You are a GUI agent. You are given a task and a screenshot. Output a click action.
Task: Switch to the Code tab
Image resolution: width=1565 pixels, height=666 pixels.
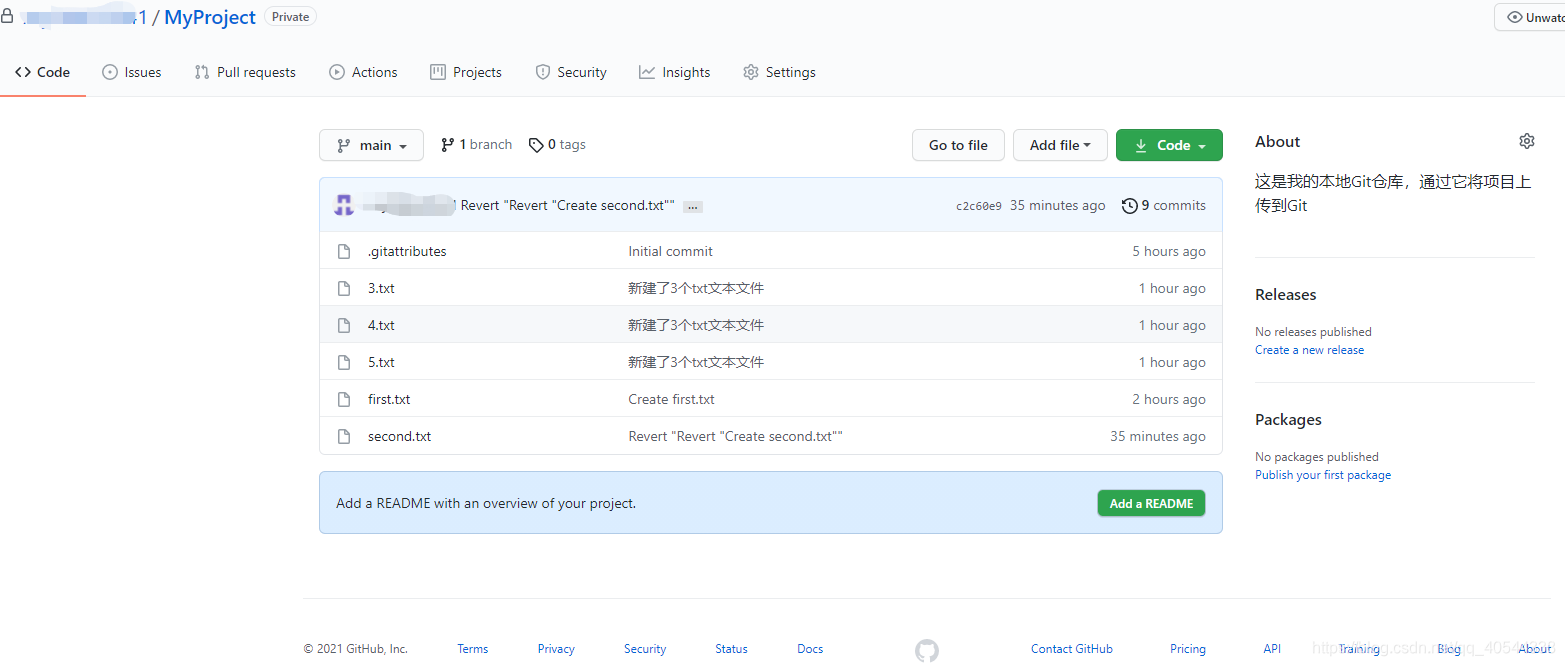click(x=43, y=72)
